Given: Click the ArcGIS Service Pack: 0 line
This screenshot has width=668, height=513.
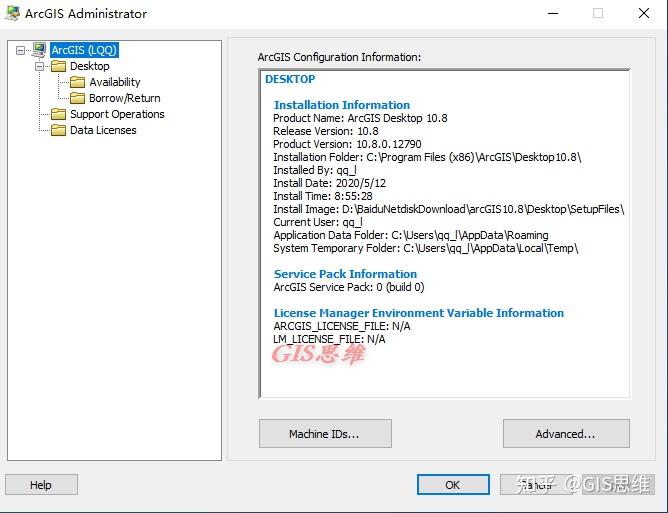Looking at the screenshot, I should coord(349,287).
